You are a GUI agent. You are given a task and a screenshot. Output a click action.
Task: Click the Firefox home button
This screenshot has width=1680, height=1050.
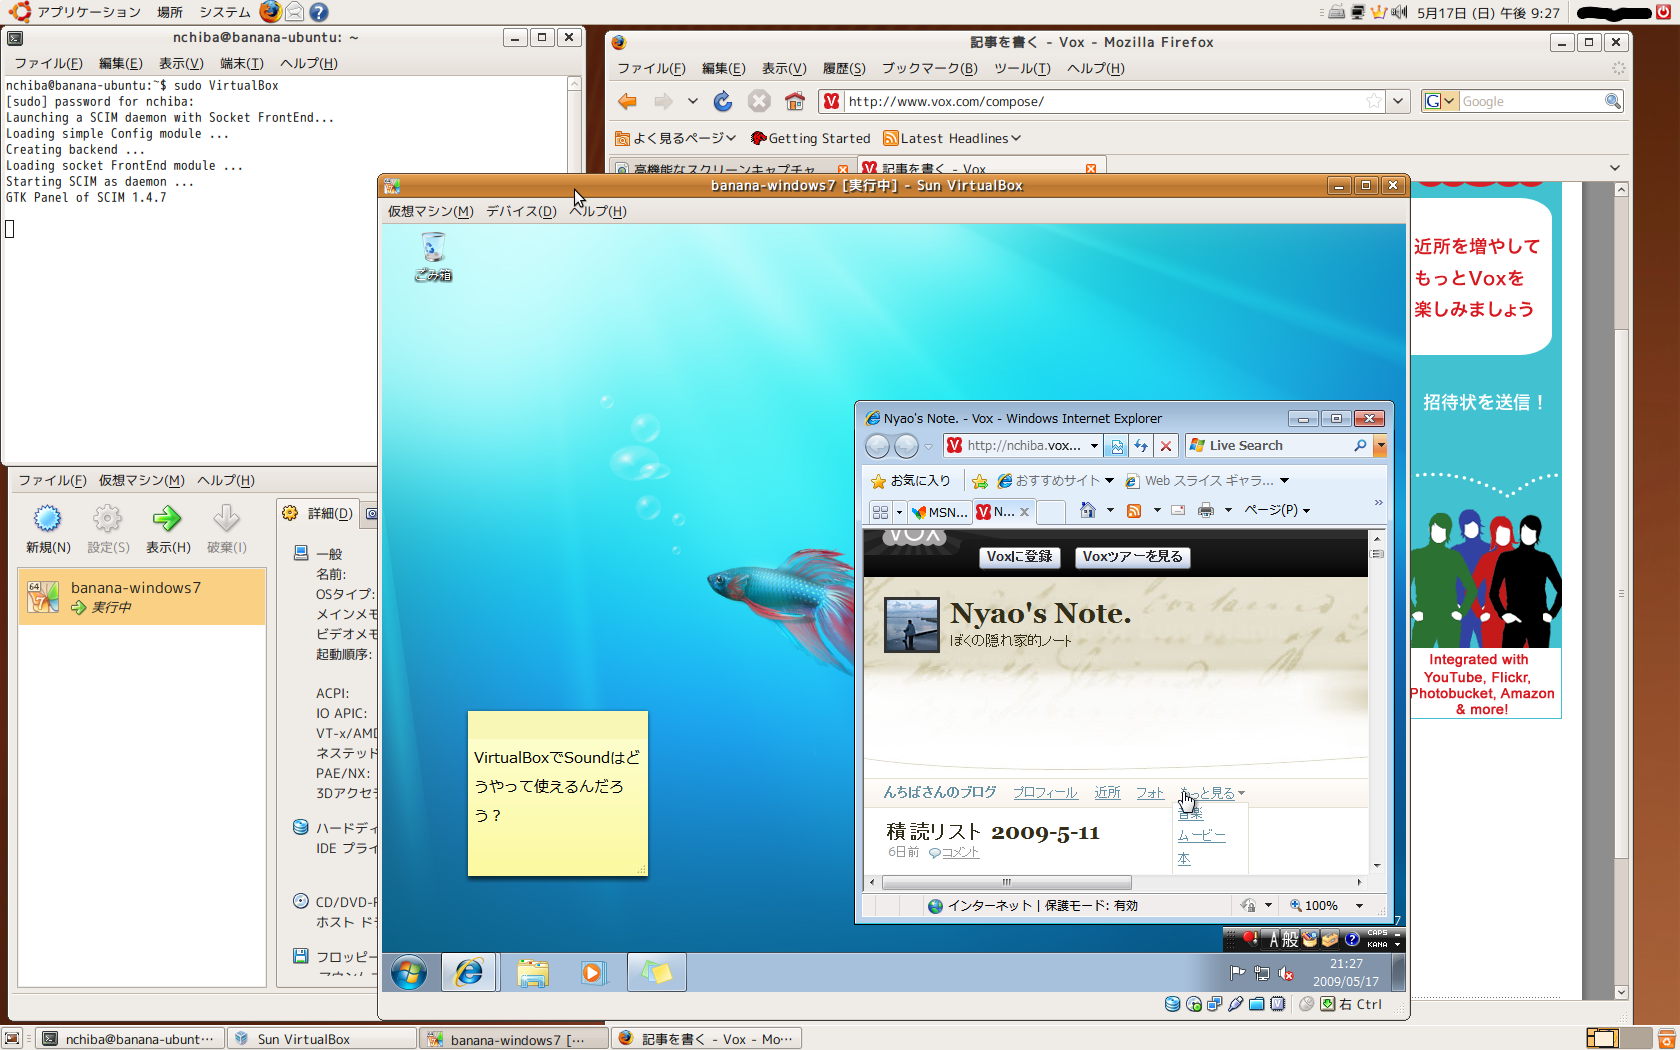click(795, 101)
